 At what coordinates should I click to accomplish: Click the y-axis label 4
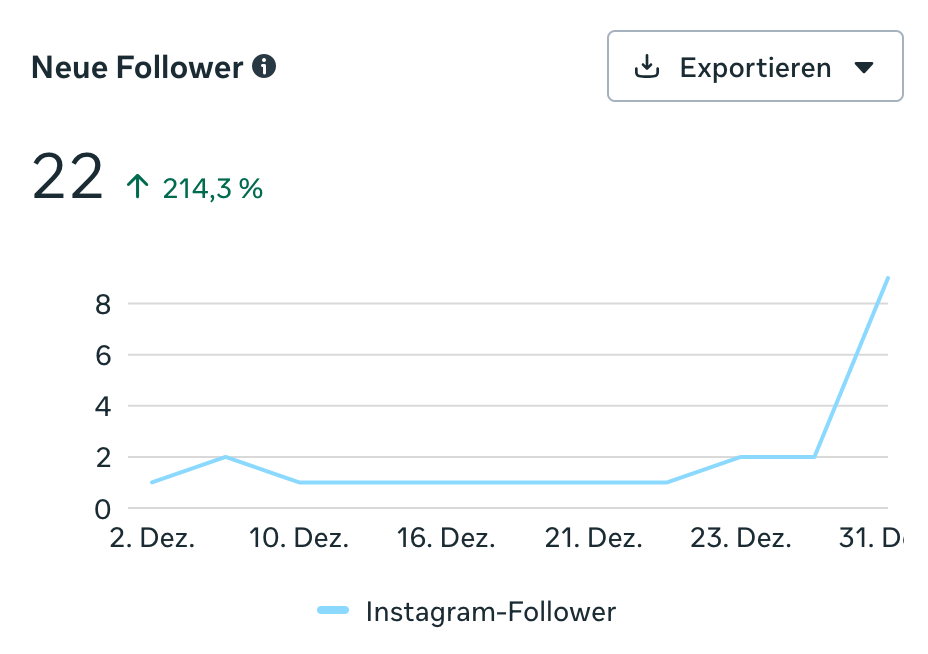[102, 406]
